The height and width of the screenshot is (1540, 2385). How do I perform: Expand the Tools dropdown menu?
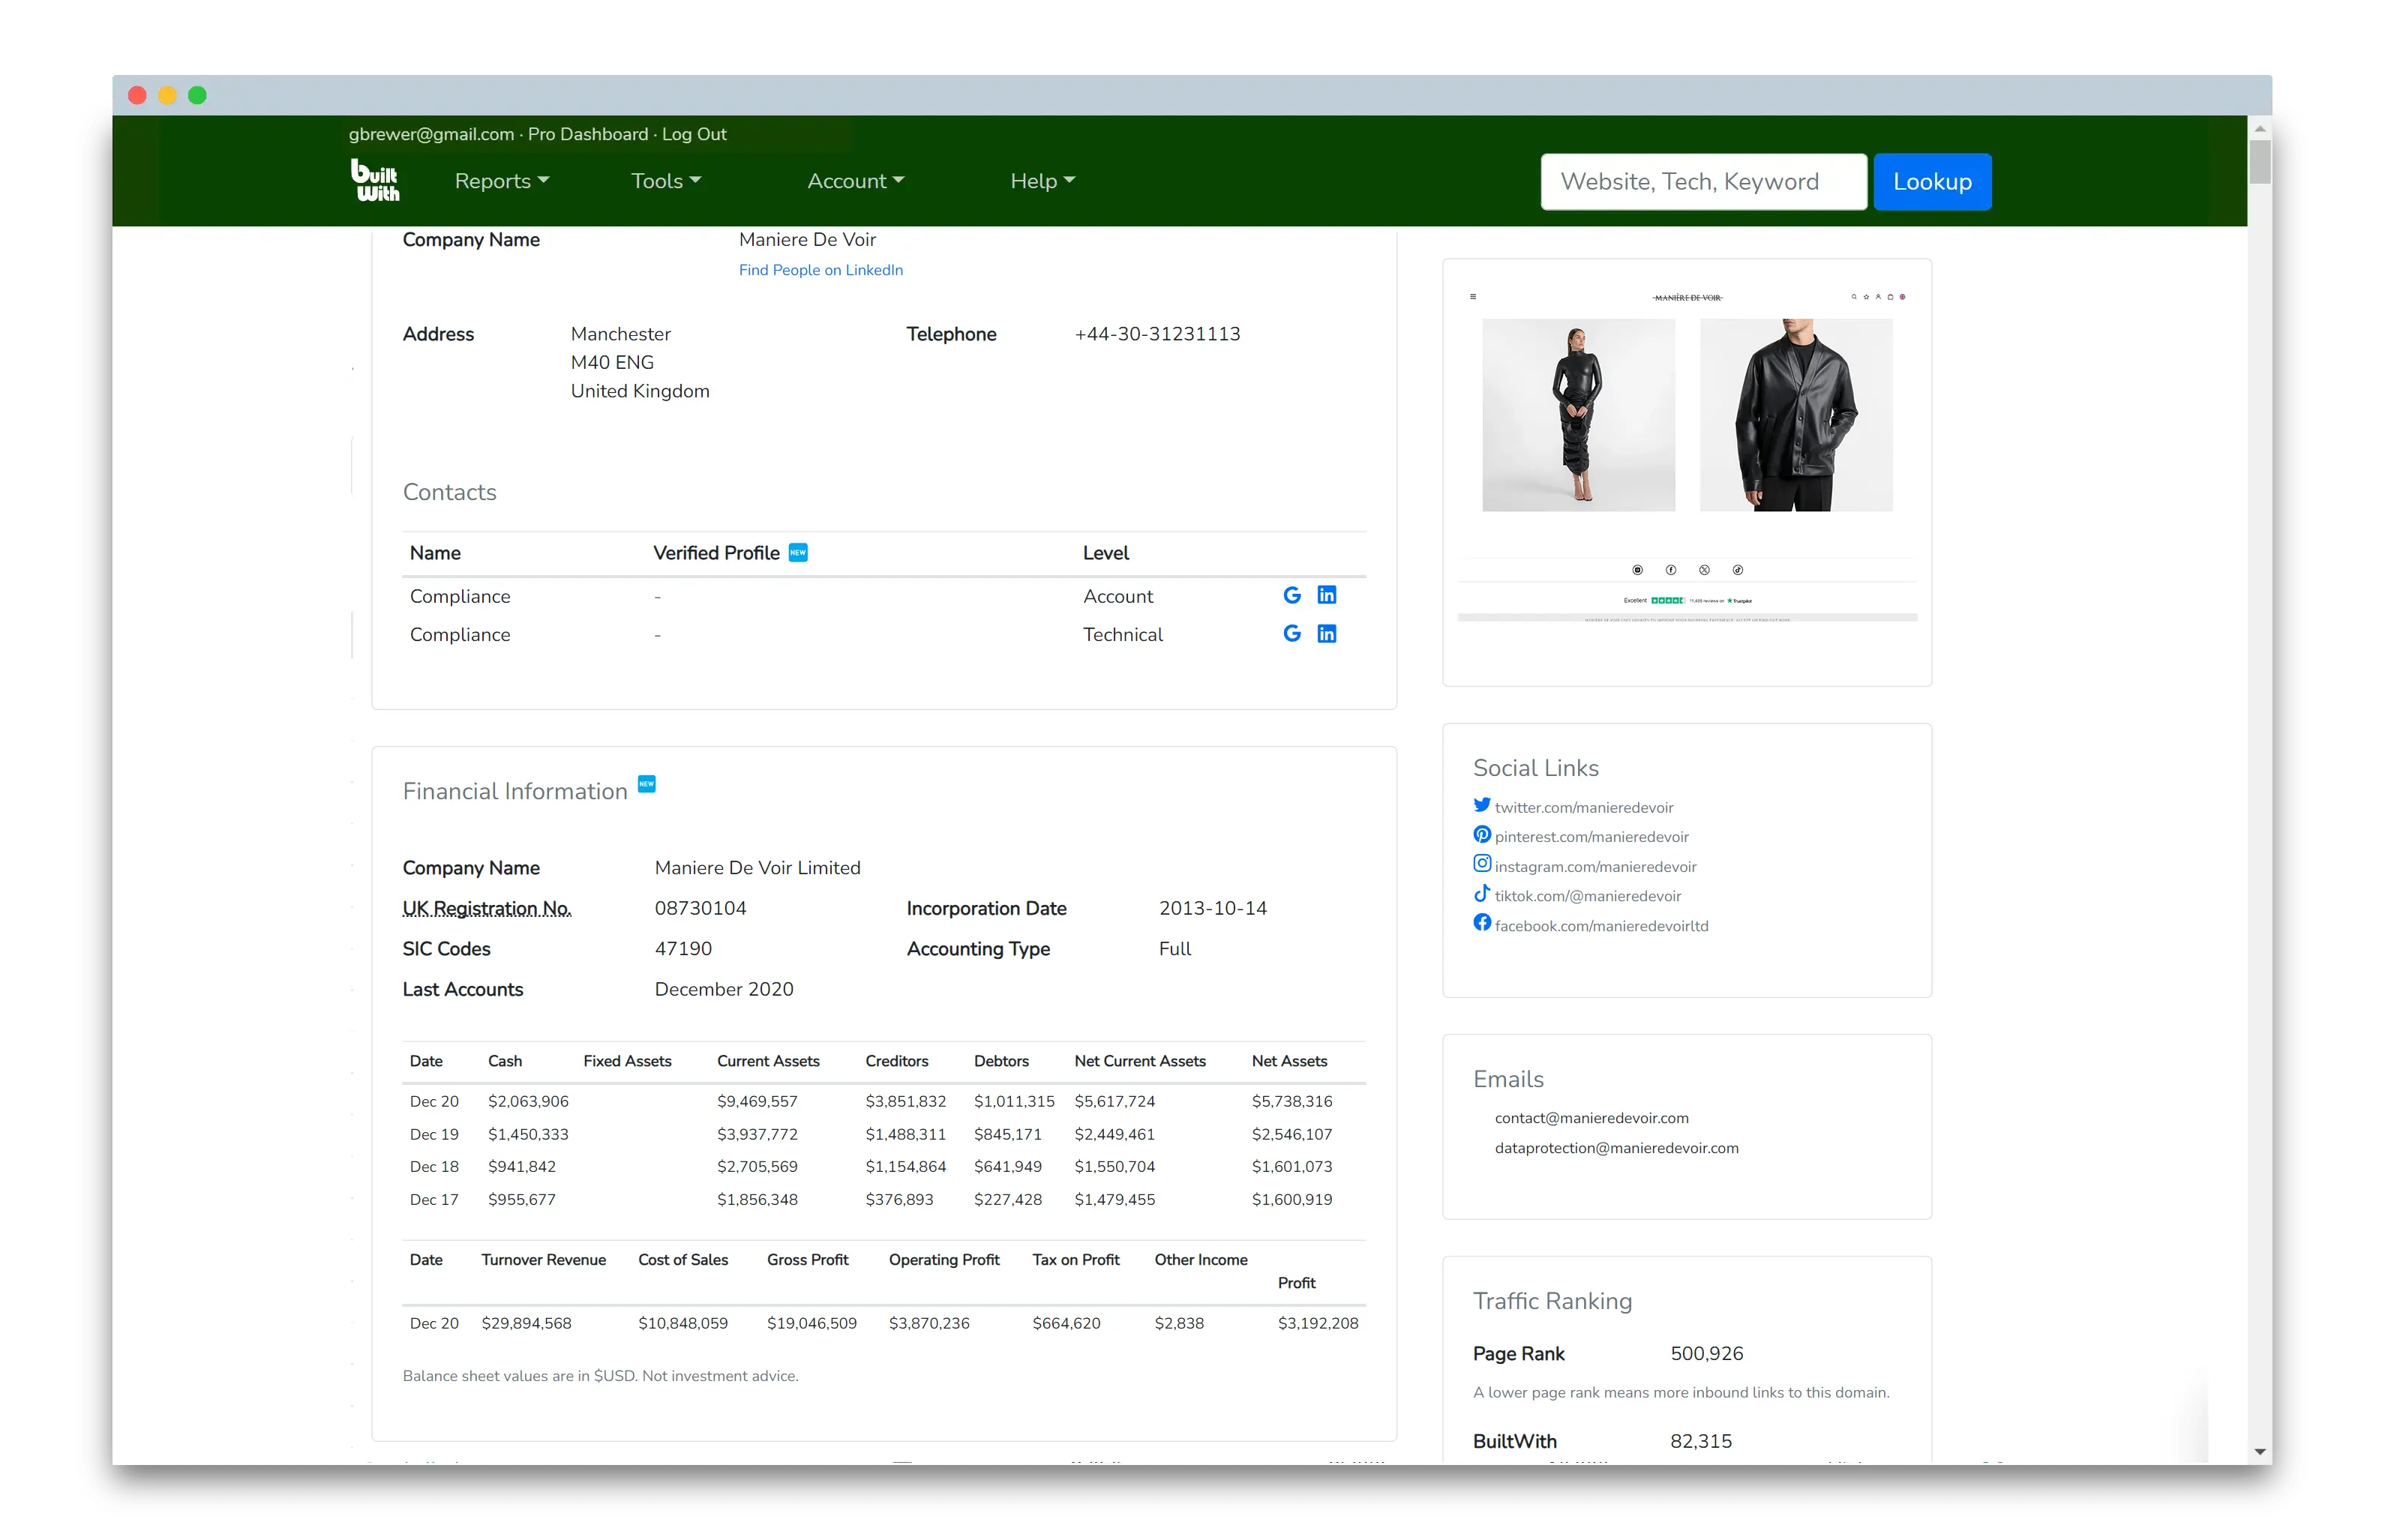point(666,181)
